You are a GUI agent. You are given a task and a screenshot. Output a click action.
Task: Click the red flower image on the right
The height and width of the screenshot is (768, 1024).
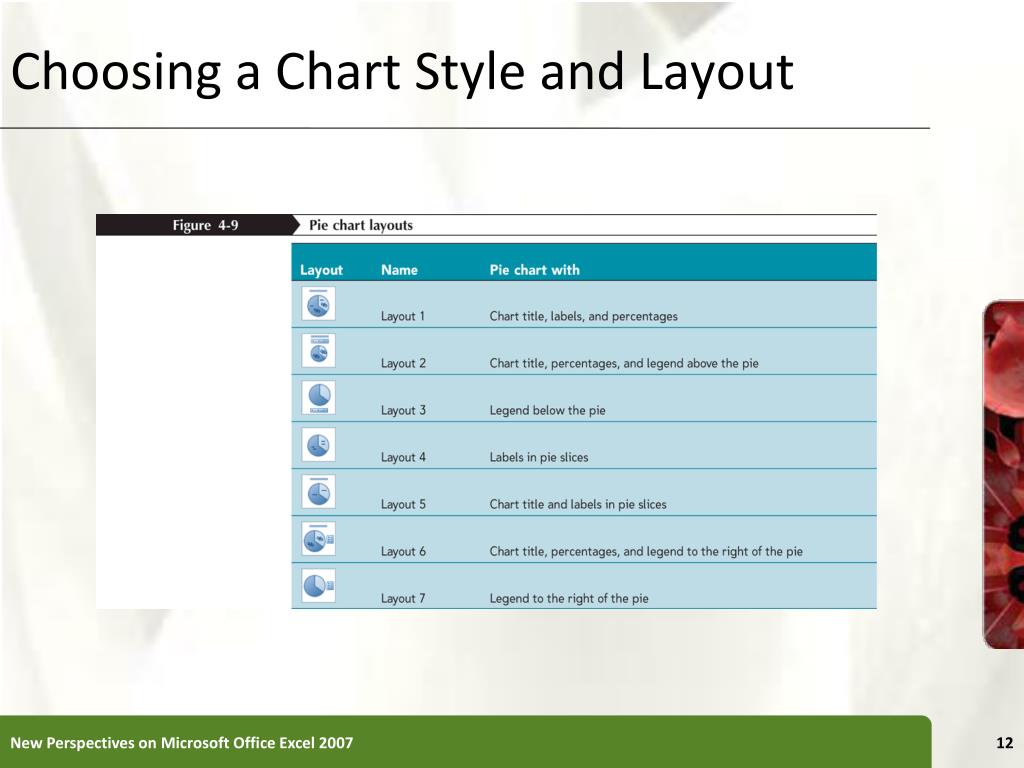1004,475
